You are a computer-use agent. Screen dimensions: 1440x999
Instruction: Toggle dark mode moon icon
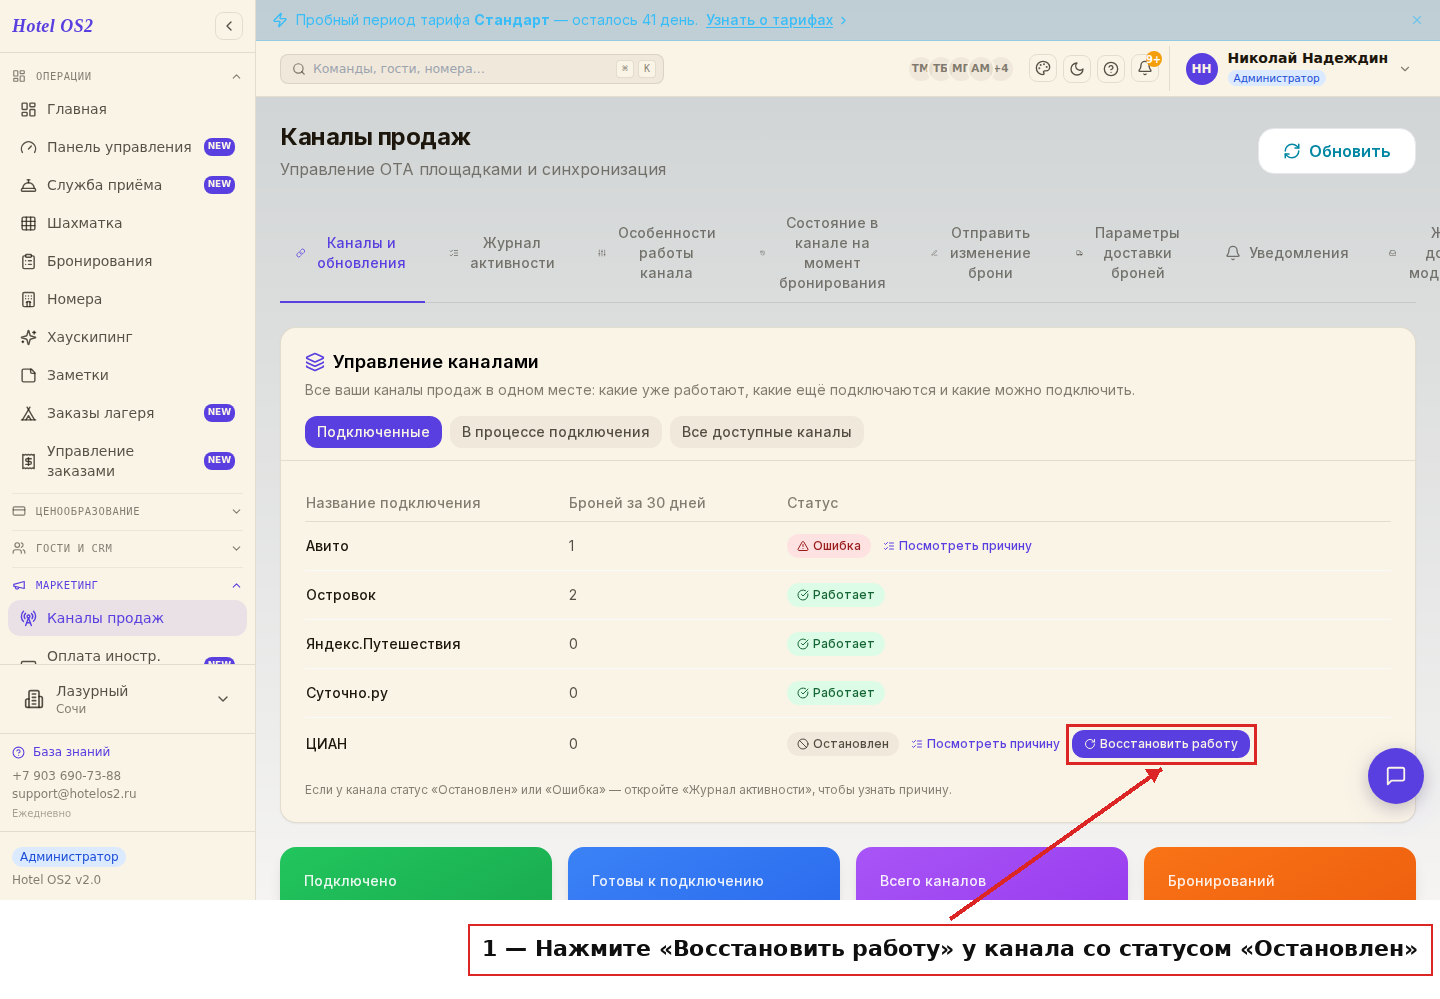pos(1077,69)
